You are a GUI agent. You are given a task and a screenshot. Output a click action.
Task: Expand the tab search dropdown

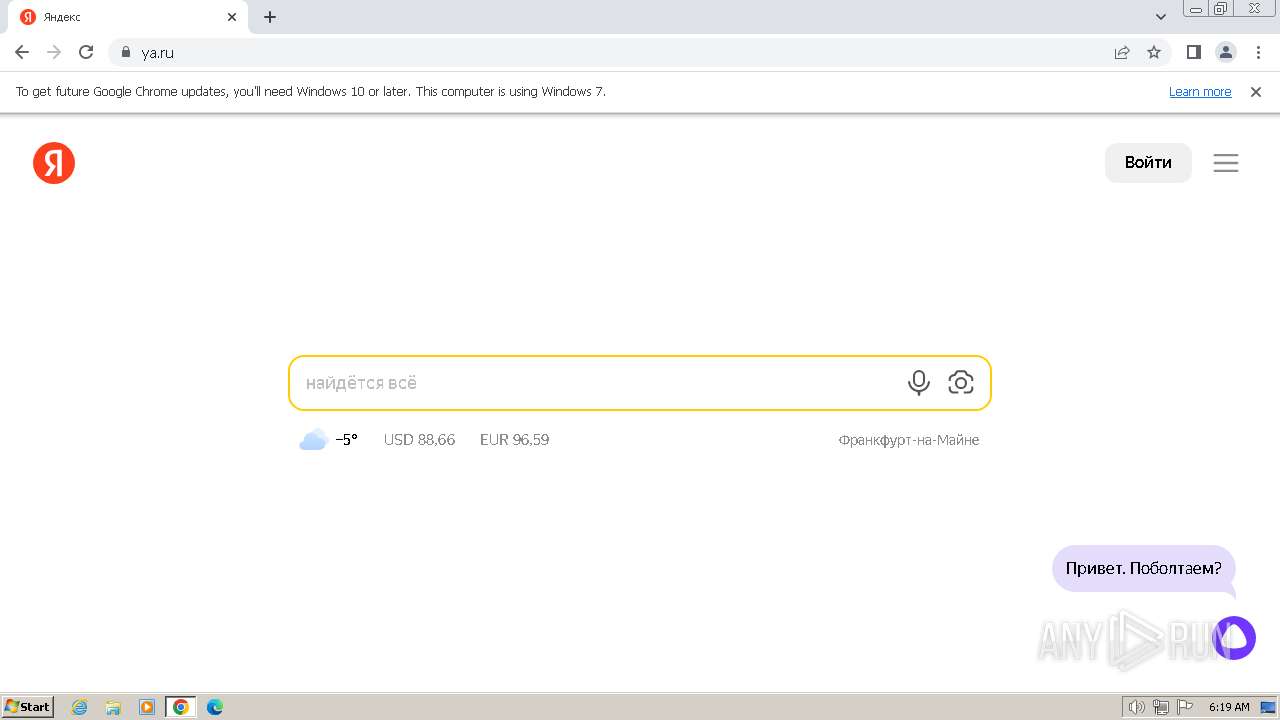[x=1161, y=17]
